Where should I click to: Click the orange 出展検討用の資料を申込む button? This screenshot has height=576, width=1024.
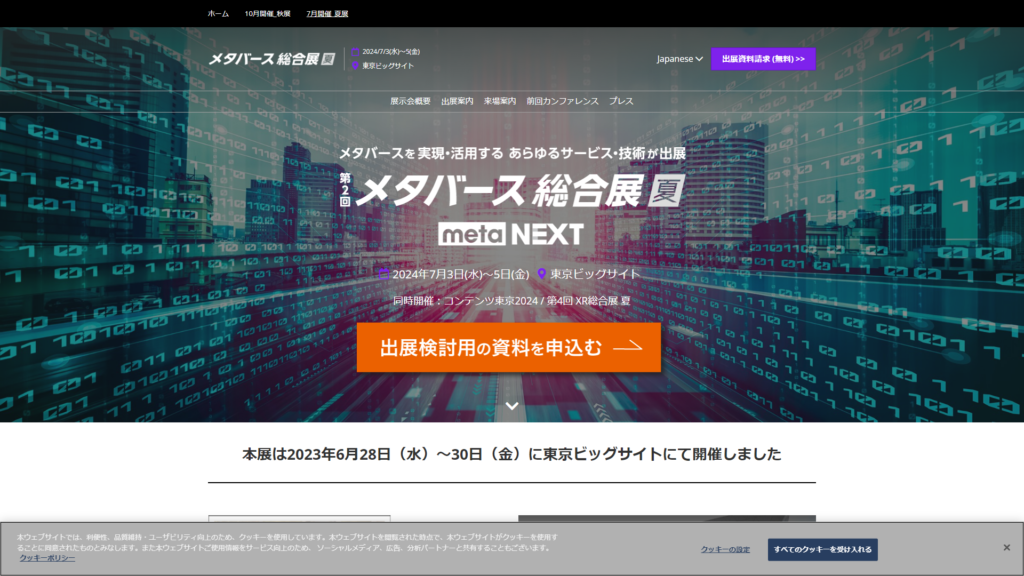(509, 347)
